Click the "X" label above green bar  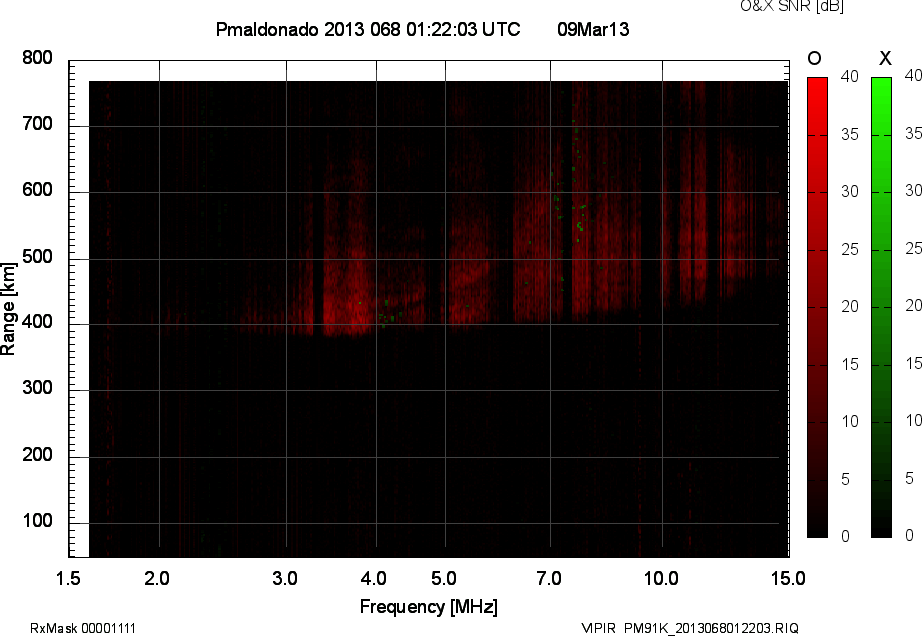(x=883, y=59)
